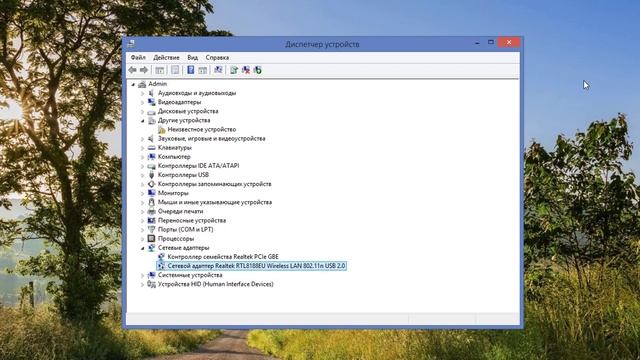The height and width of the screenshot is (360, 640).
Task: Toggle the show/hide console tree toolbar icon
Action: (160, 70)
